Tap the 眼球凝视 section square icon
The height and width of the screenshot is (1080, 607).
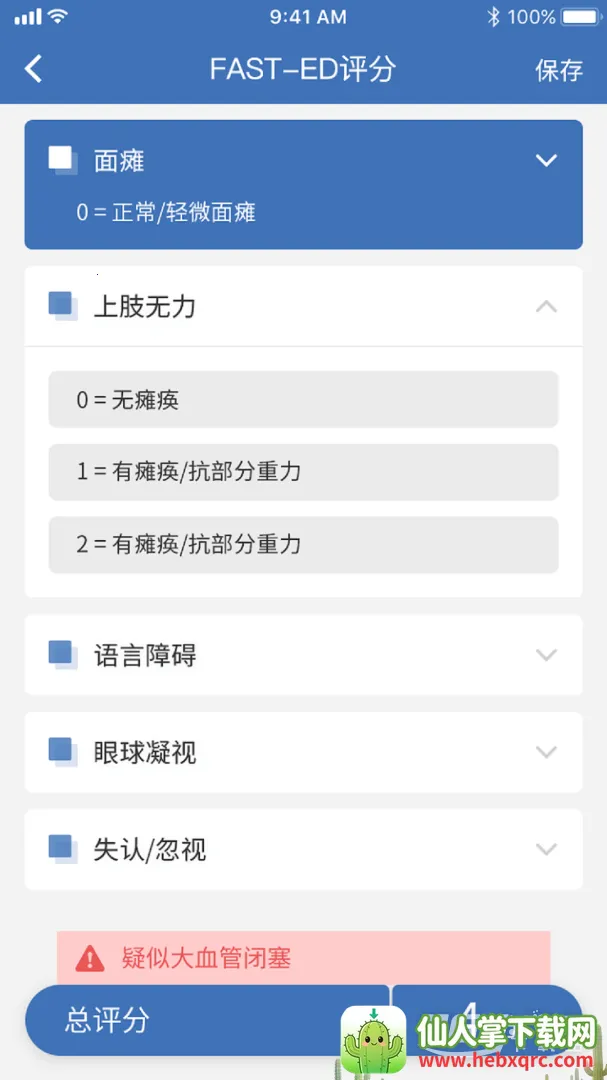(62, 752)
